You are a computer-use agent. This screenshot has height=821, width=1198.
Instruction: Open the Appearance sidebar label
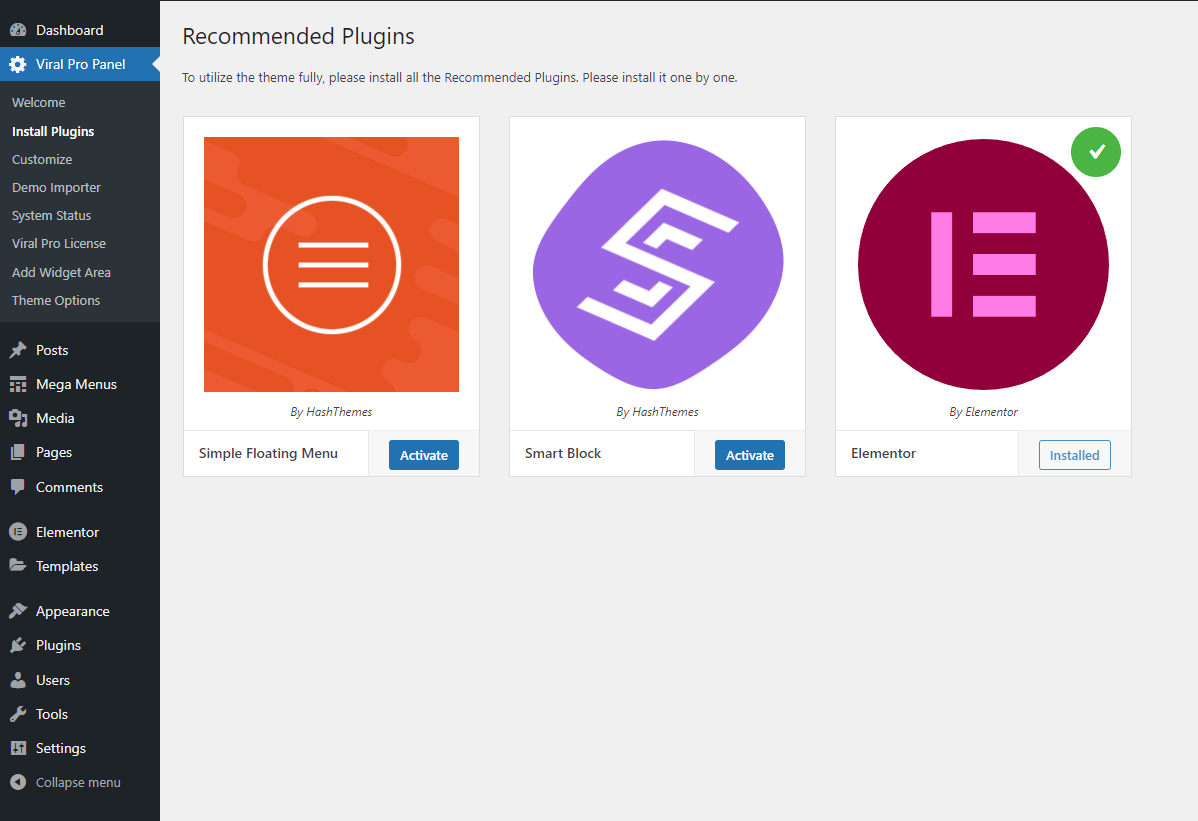point(73,611)
